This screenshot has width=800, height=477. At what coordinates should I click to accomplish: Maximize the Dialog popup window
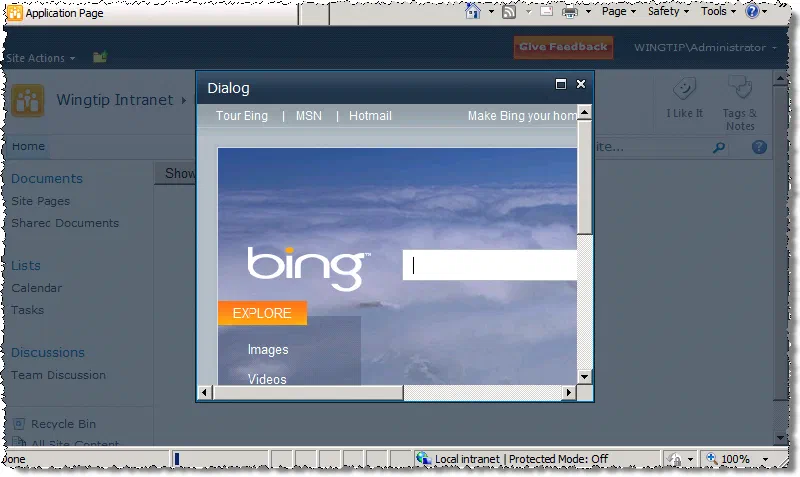pyautogui.click(x=561, y=84)
